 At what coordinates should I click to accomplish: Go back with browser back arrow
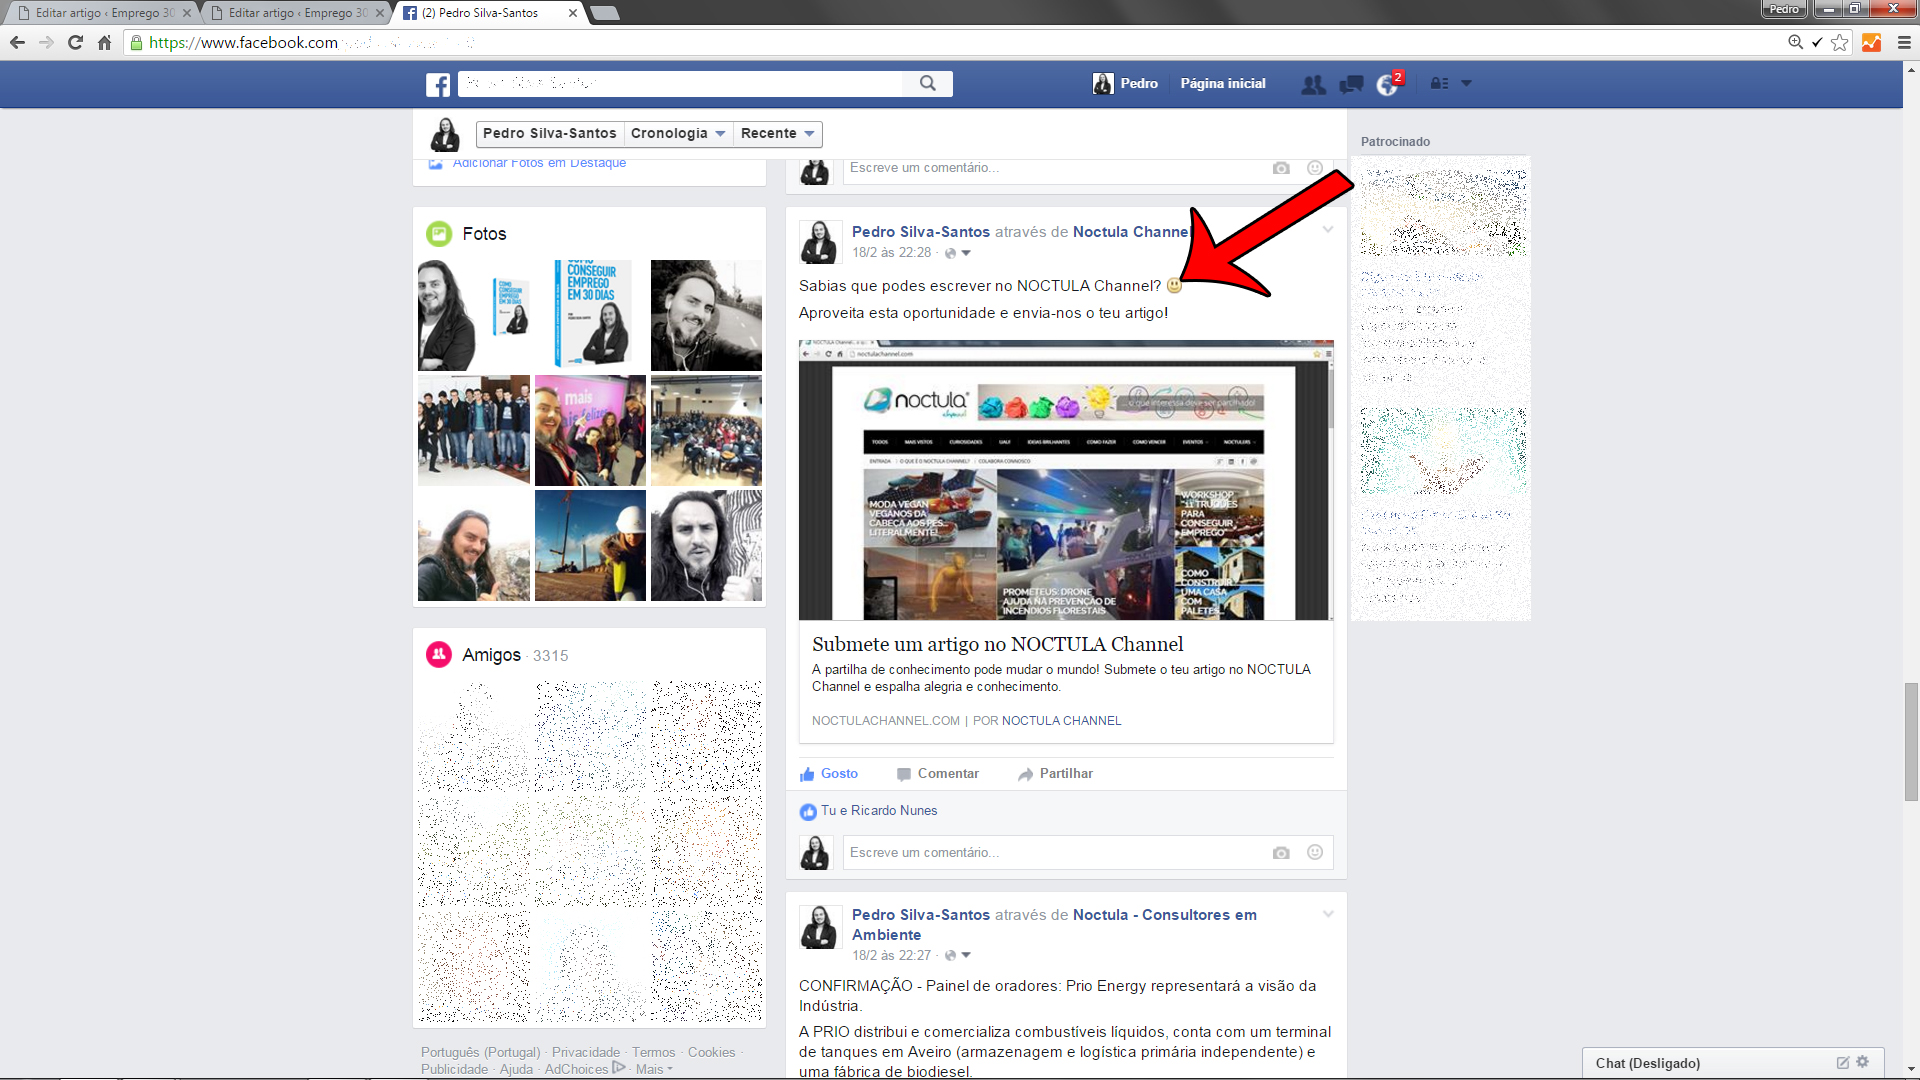click(17, 42)
